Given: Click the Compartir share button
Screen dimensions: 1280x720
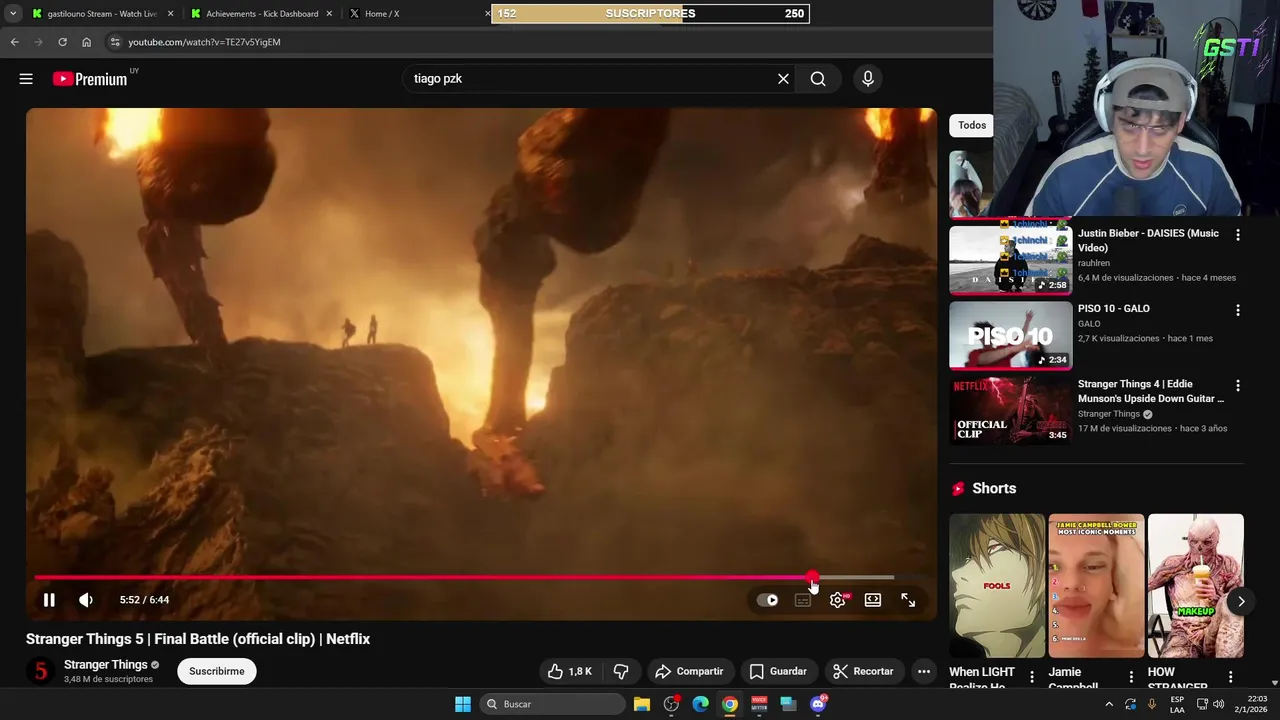Looking at the screenshot, I should 689,671.
